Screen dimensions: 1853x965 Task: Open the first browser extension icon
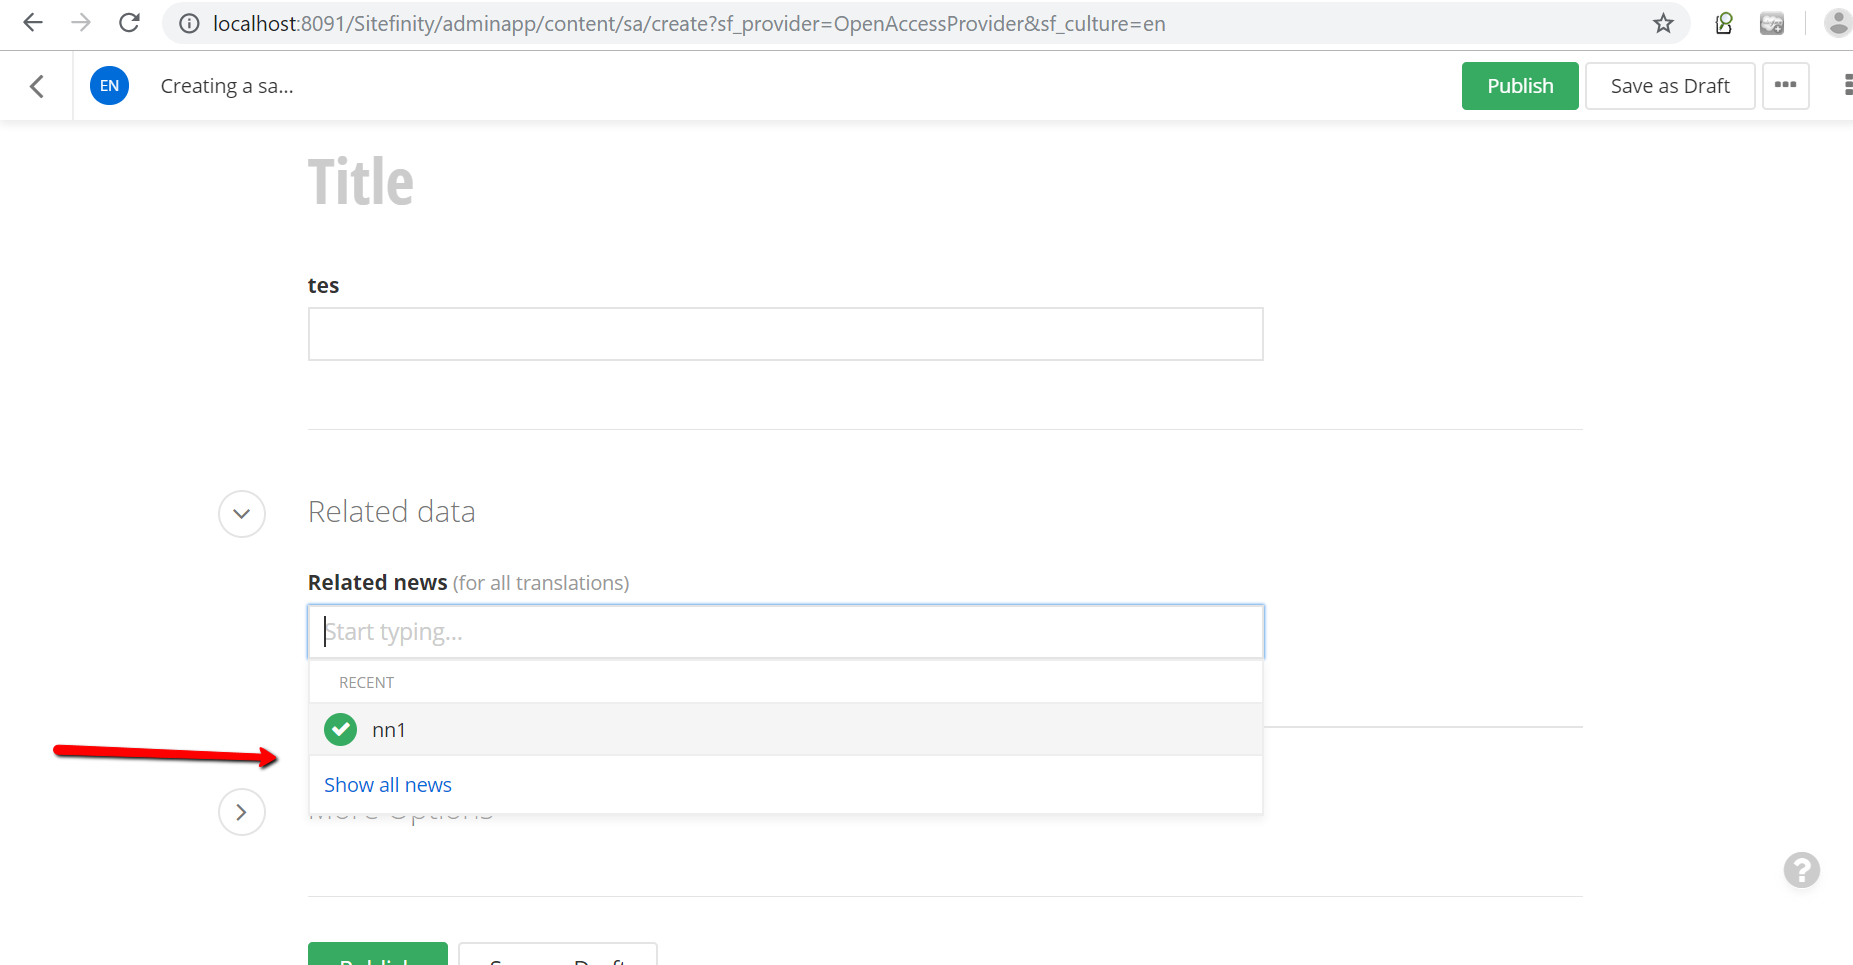tap(1723, 22)
